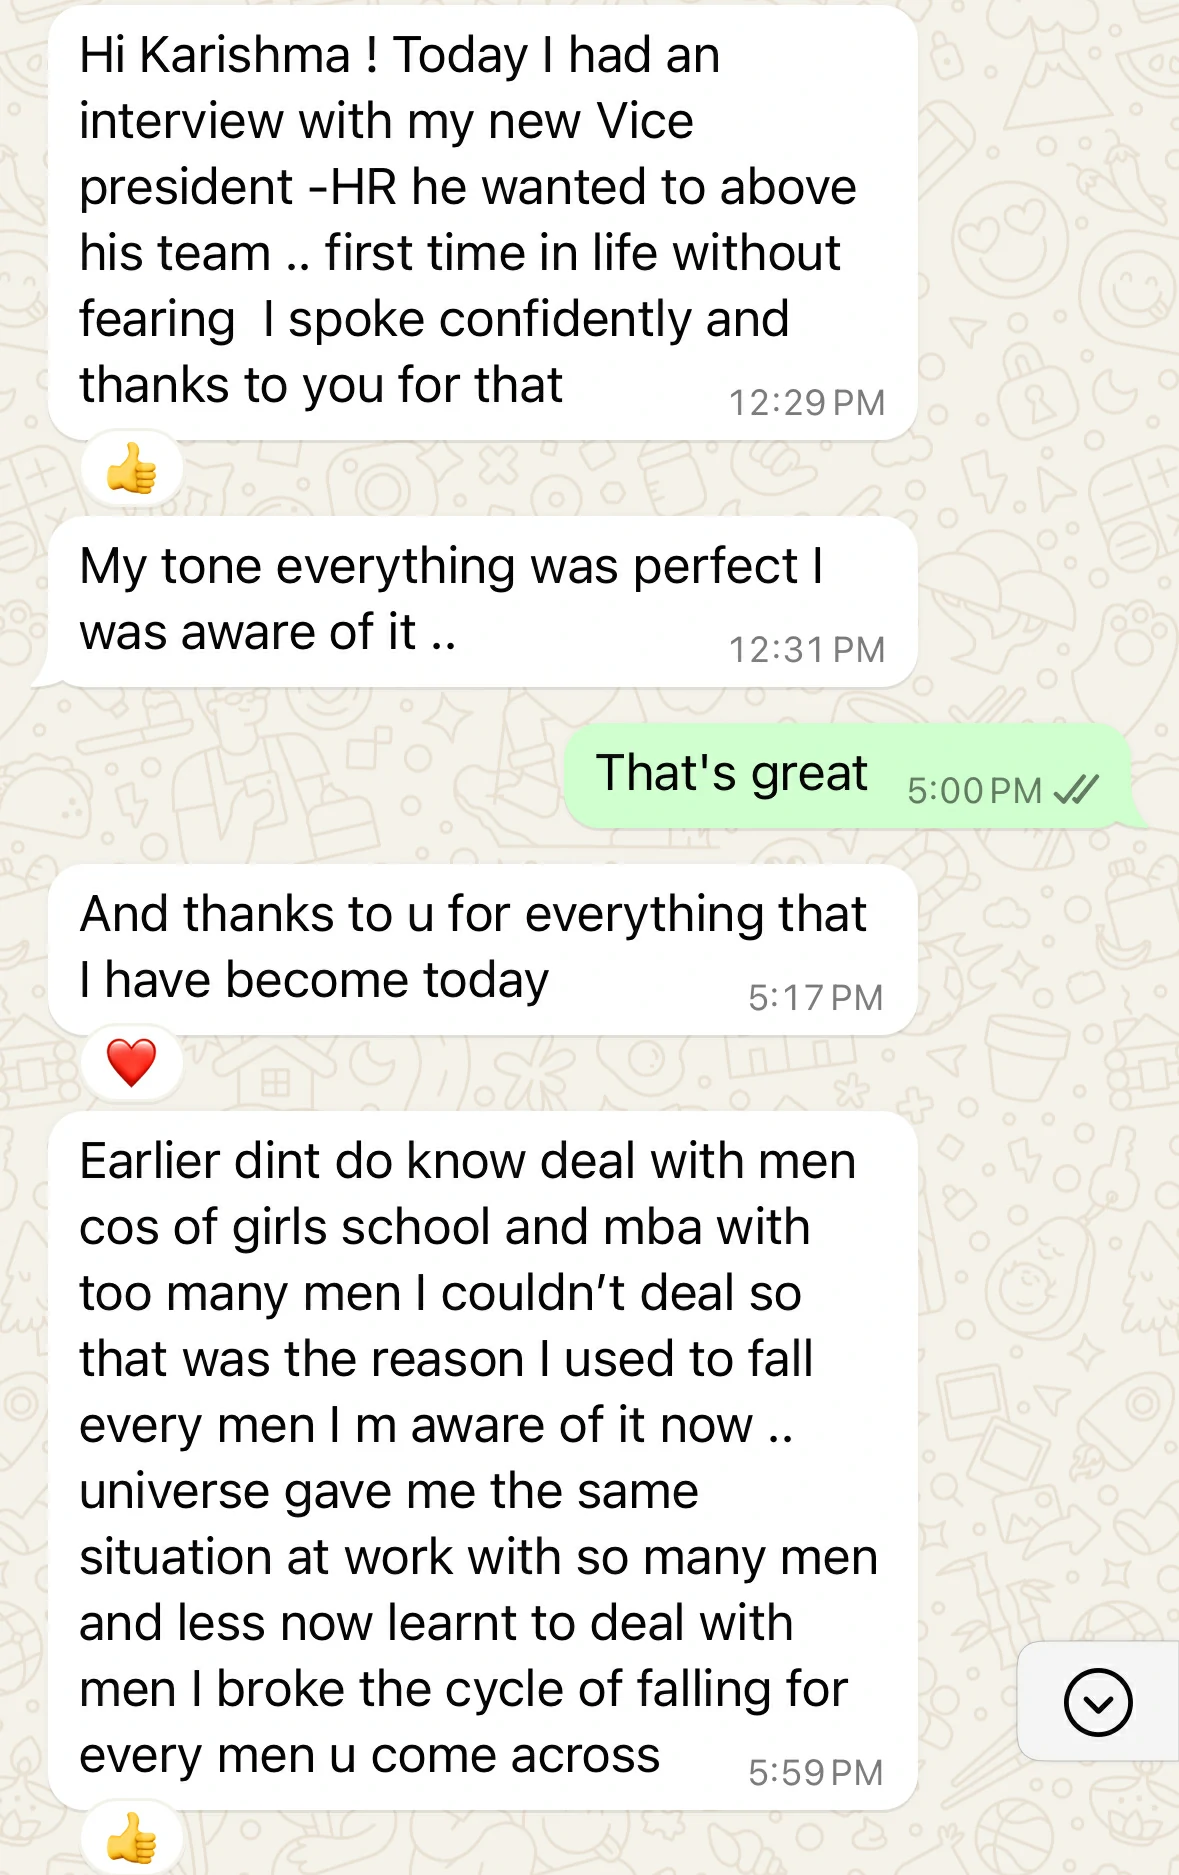Tap the 'My tone everything was perfect' message

click(483, 601)
